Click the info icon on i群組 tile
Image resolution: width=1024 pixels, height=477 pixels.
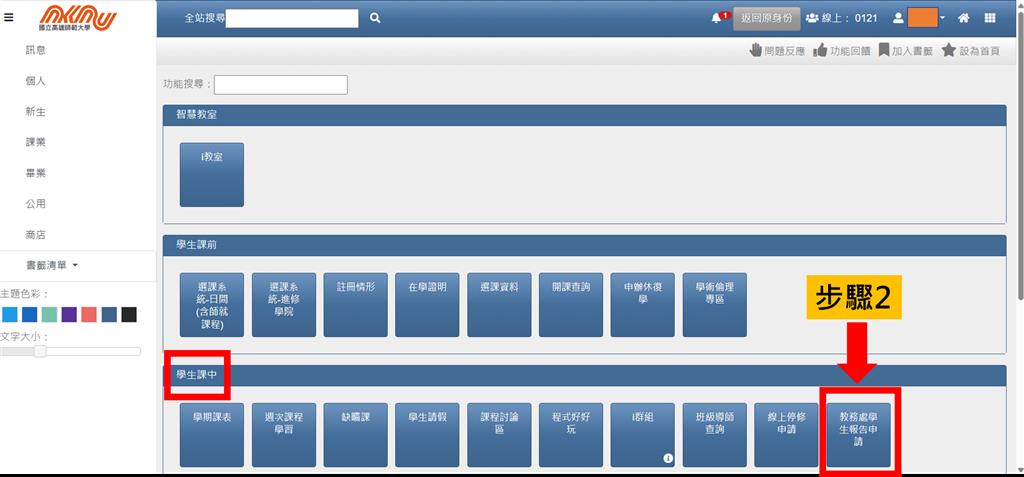[x=668, y=459]
